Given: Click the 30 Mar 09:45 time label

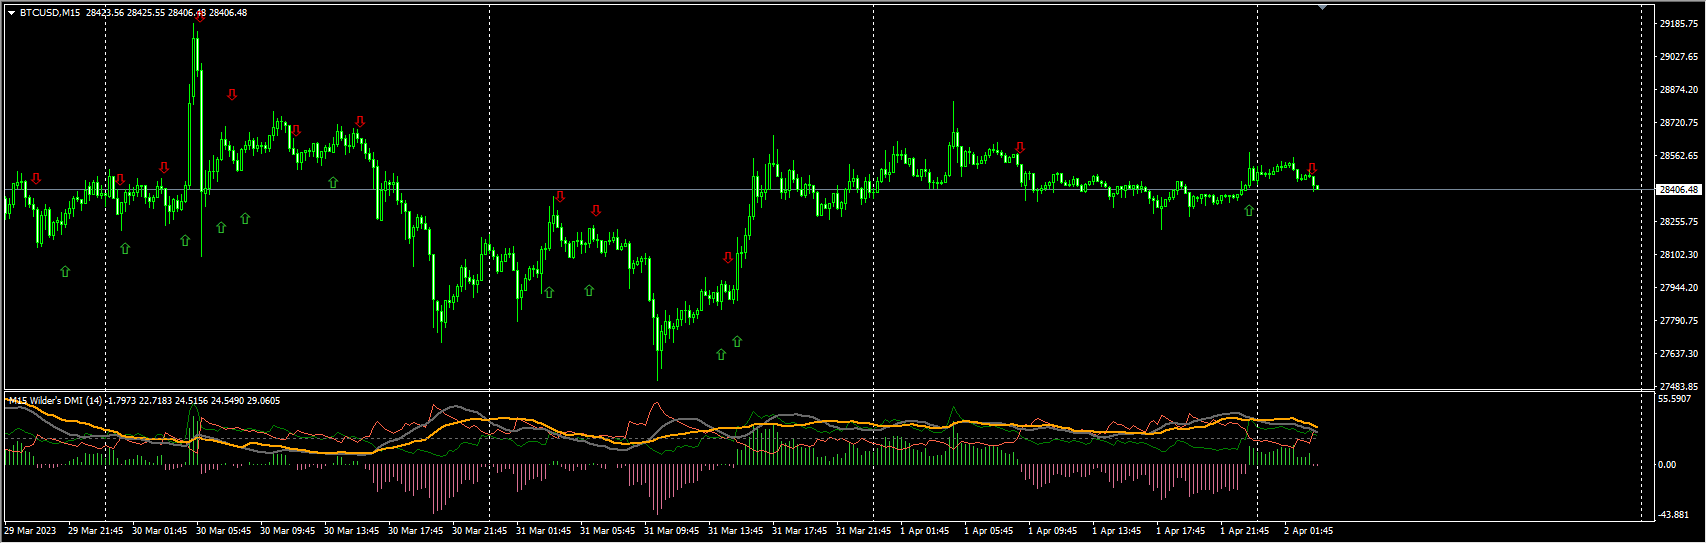Looking at the screenshot, I should click(x=287, y=531).
